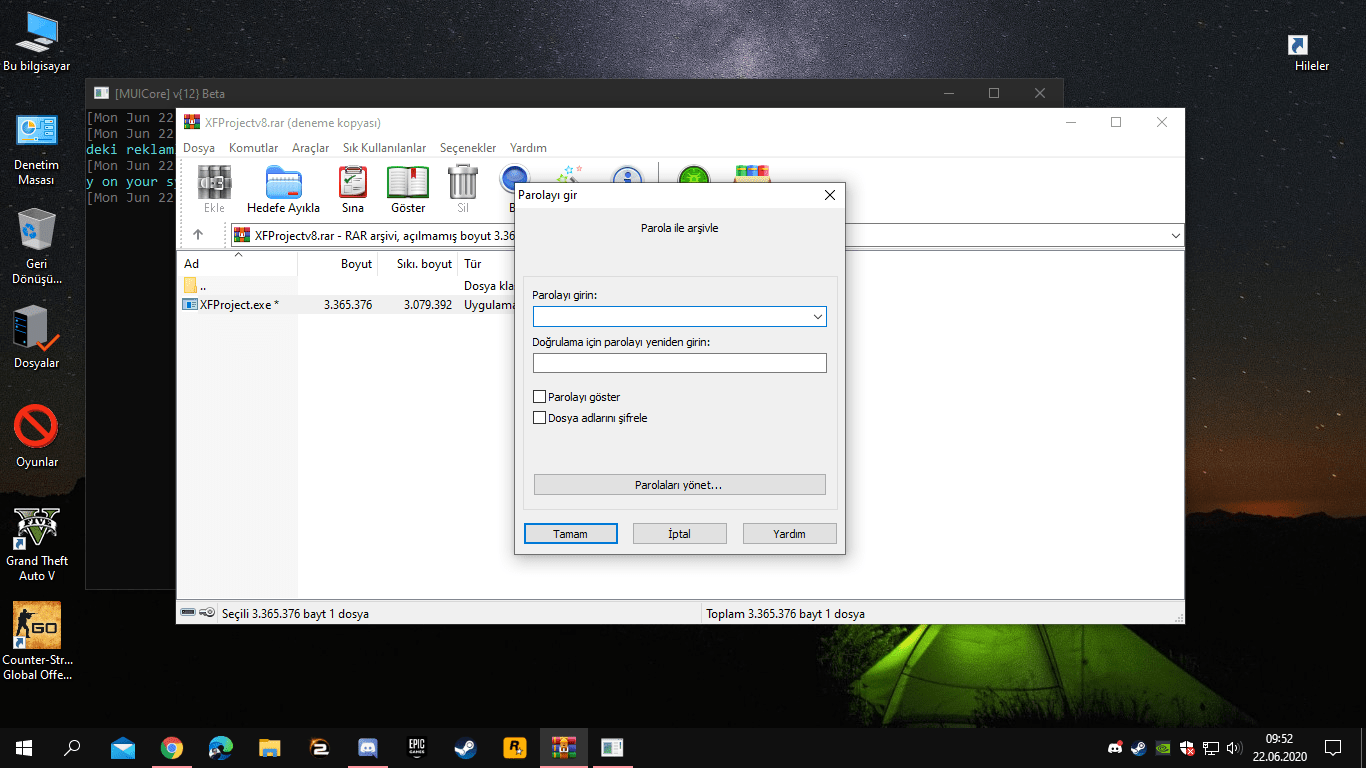
Task: Select the Hileler desktop shortcut
Action: pos(1311,53)
